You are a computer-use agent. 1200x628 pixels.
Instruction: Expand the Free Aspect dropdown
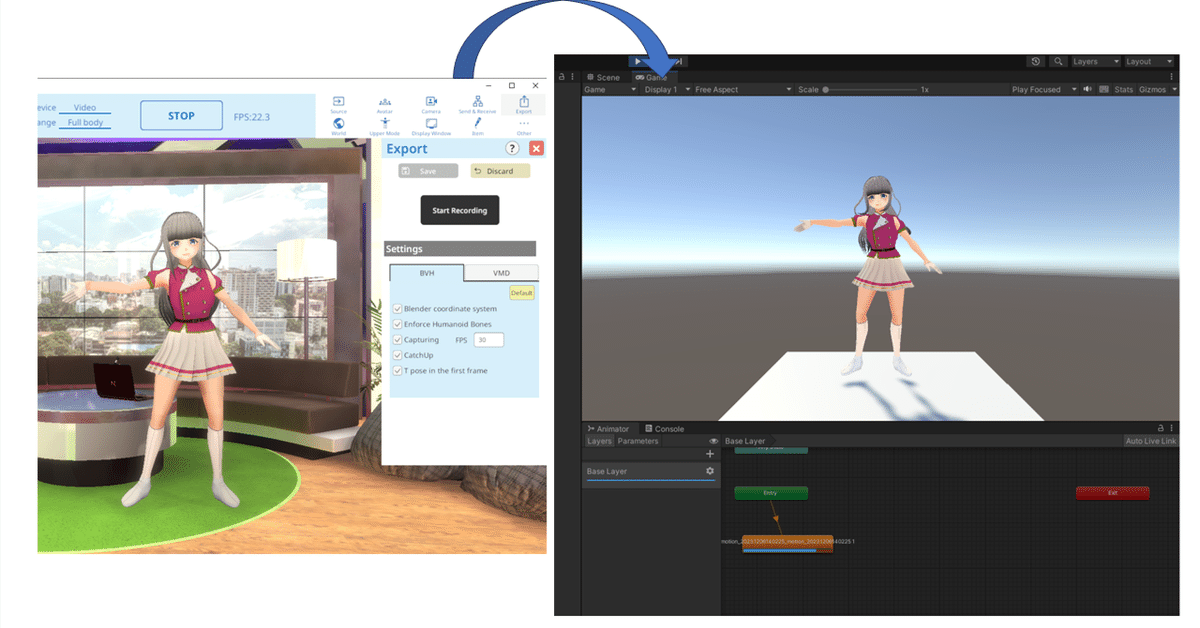742,89
